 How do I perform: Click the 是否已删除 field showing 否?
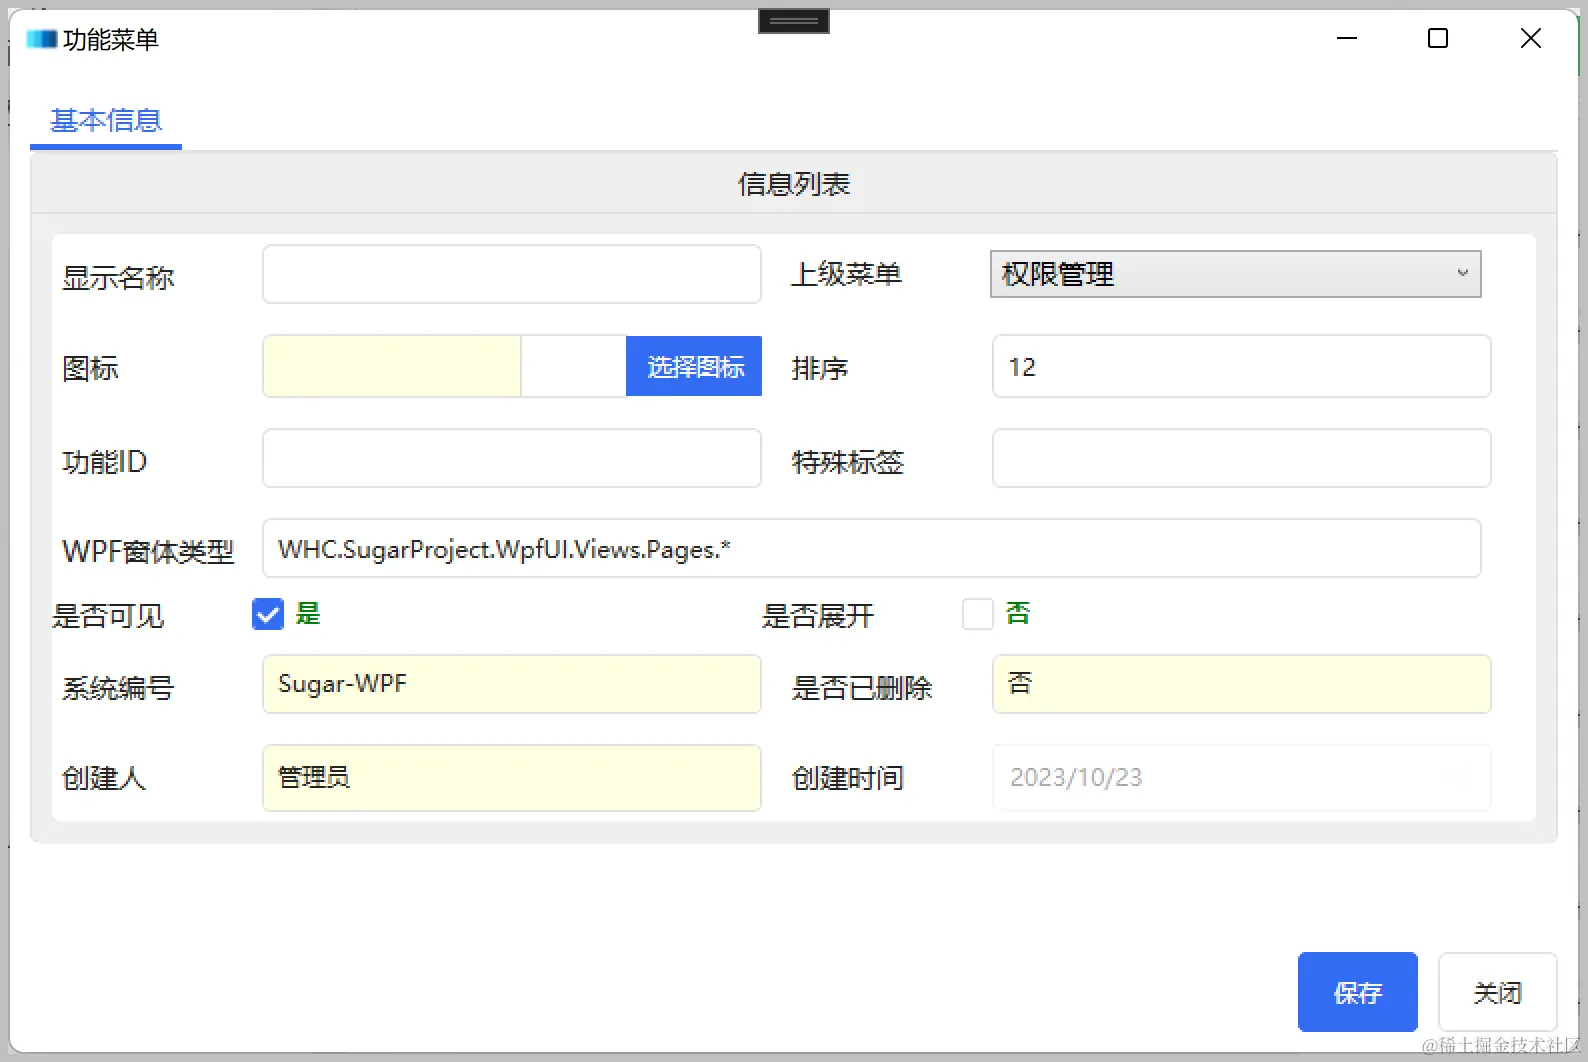1242,684
